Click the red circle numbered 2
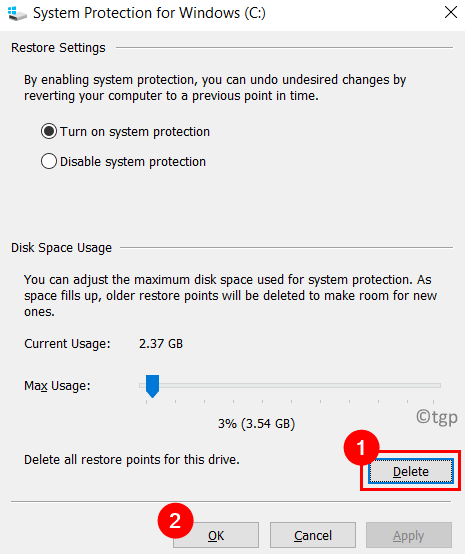Screen dimensions: 465x554 176,521
